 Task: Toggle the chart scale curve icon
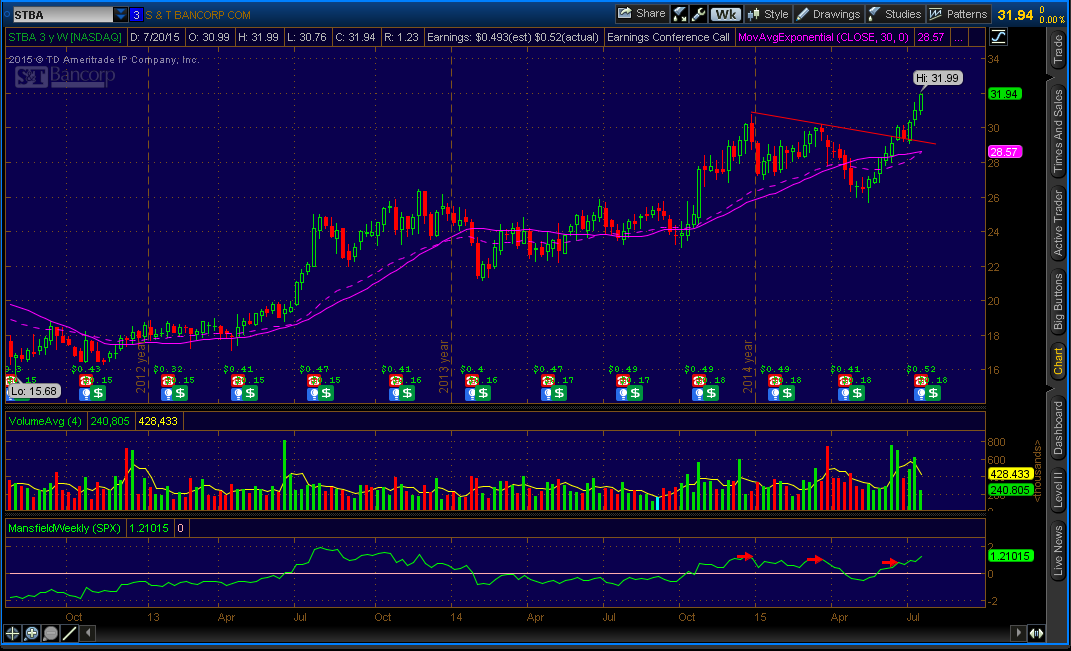tap(999, 38)
